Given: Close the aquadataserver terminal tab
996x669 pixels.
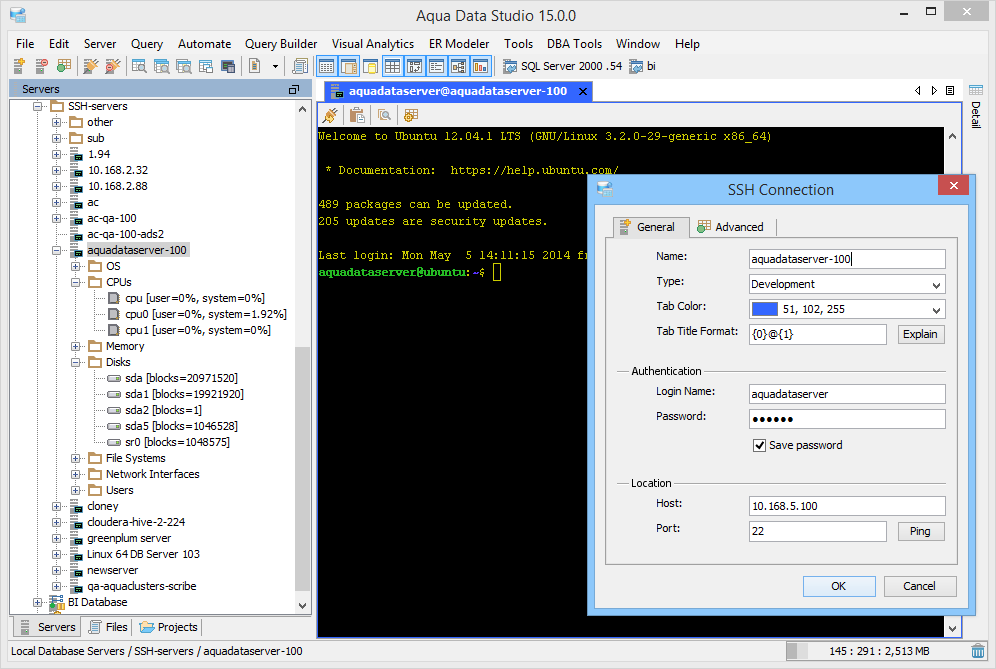Looking at the screenshot, I should 582,91.
